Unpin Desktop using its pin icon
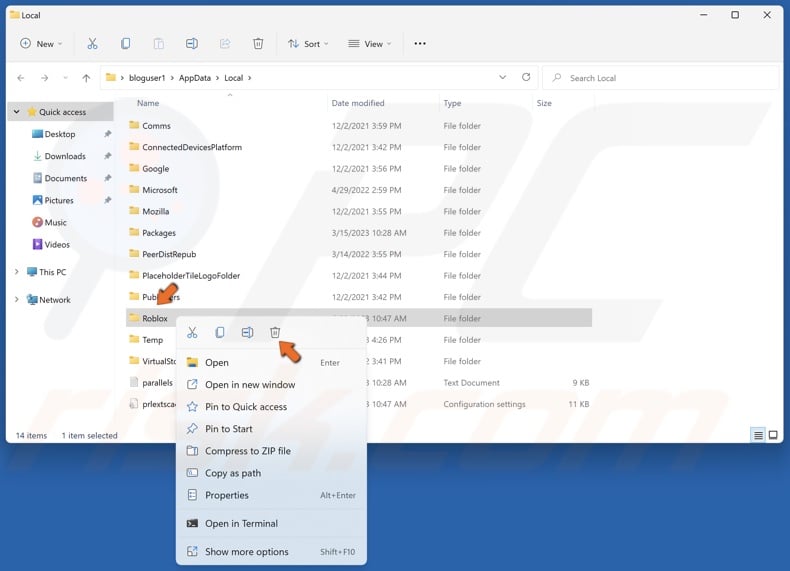 107,134
